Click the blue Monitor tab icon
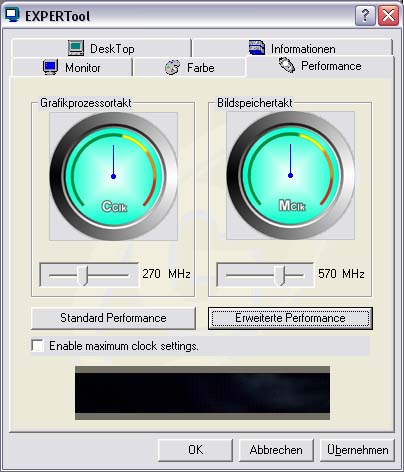Image resolution: width=404 pixels, height=472 pixels. [51, 67]
